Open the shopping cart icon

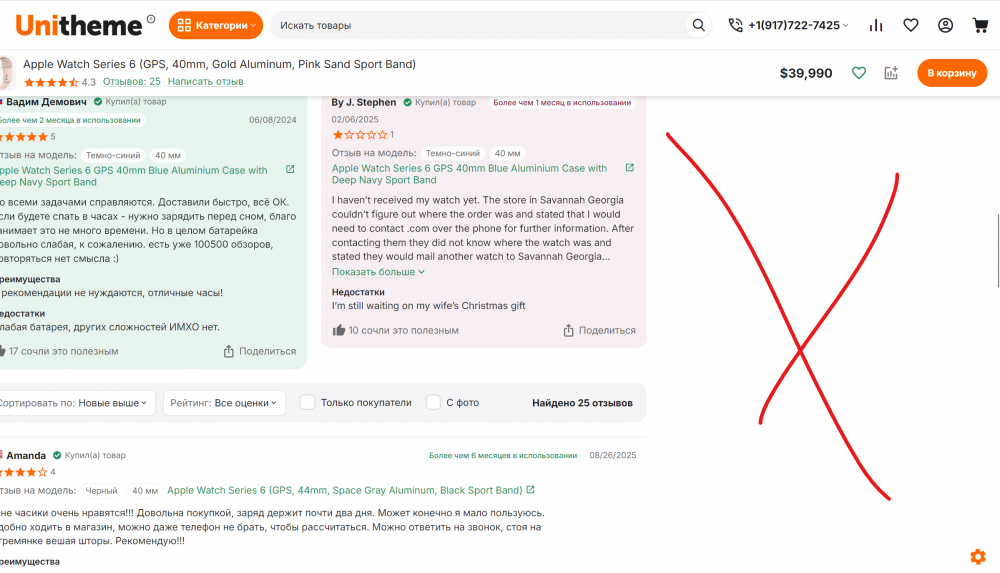pyautogui.click(x=980, y=26)
